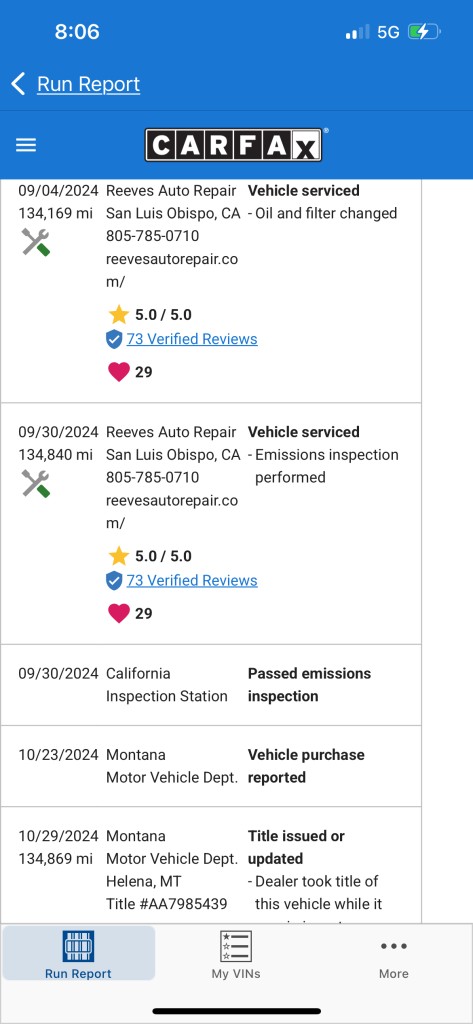
Task: Tap the pink heart in 09/30/2024 service record
Action: (x=118, y=613)
